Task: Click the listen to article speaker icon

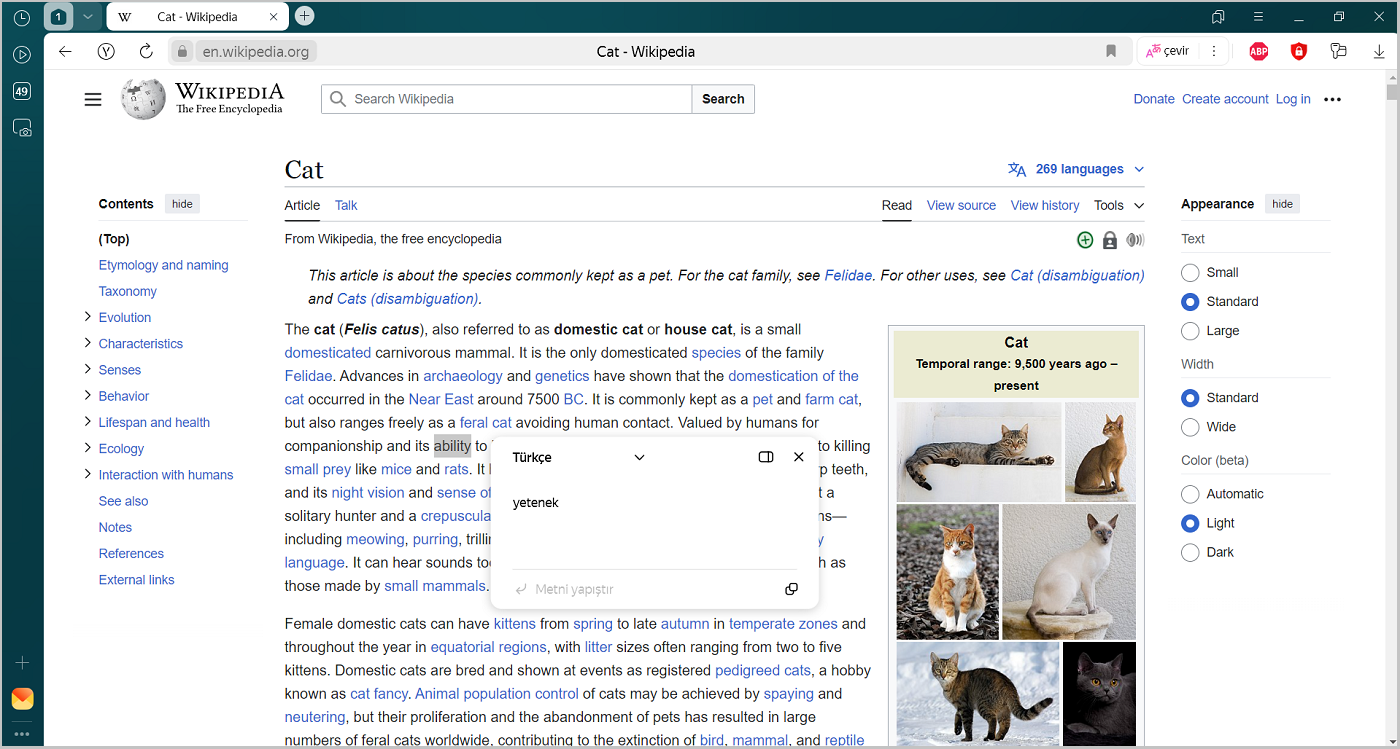Action: coord(1135,240)
